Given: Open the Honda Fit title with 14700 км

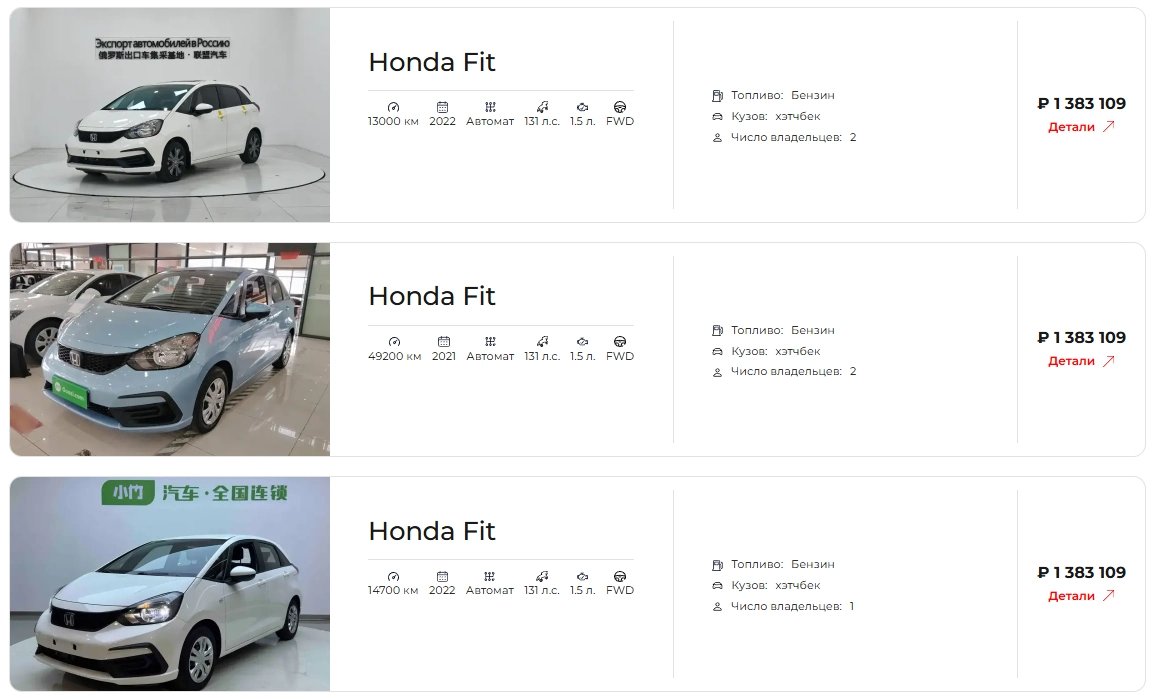Looking at the screenshot, I should [432, 531].
